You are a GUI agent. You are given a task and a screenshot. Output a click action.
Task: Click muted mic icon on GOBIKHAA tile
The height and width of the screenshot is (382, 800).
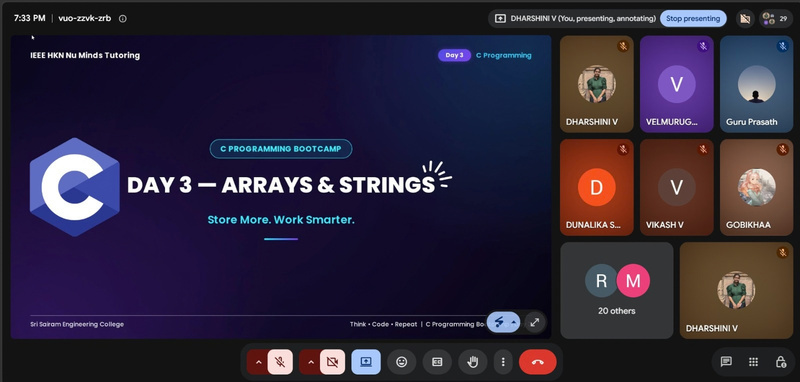783,149
